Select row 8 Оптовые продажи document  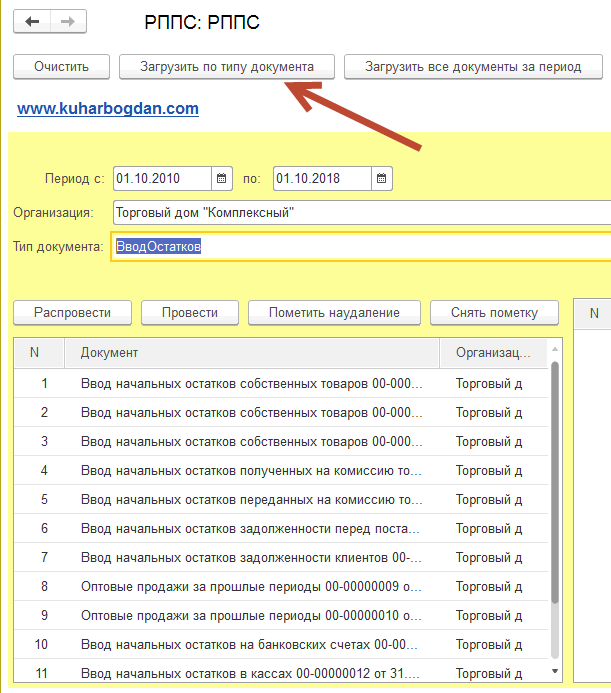click(x=250, y=586)
